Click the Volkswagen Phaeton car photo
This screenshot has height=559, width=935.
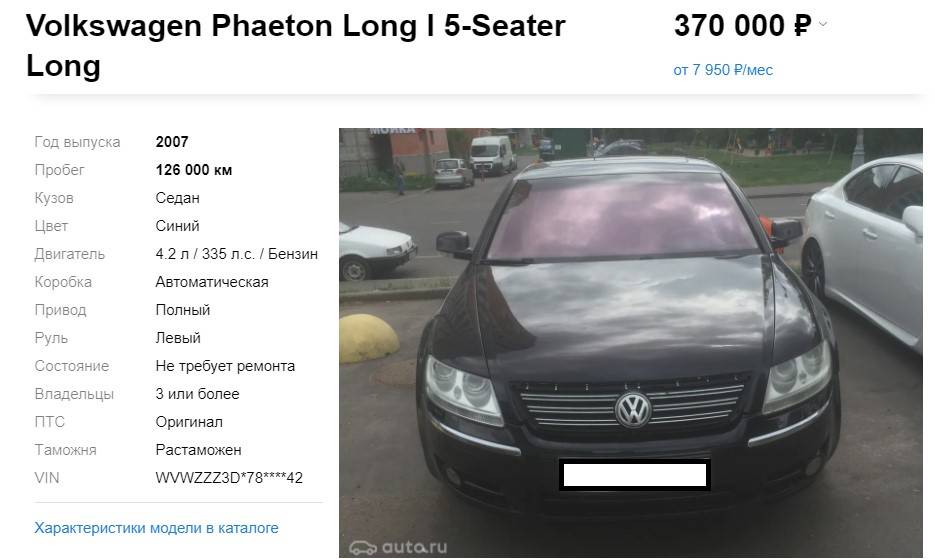click(630, 342)
